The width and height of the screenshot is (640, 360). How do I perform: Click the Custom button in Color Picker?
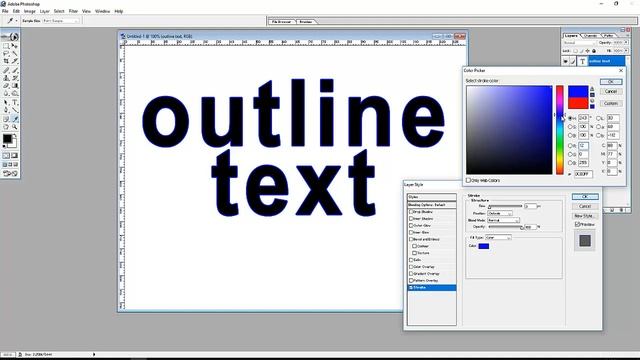pyautogui.click(x=611, y=104)
